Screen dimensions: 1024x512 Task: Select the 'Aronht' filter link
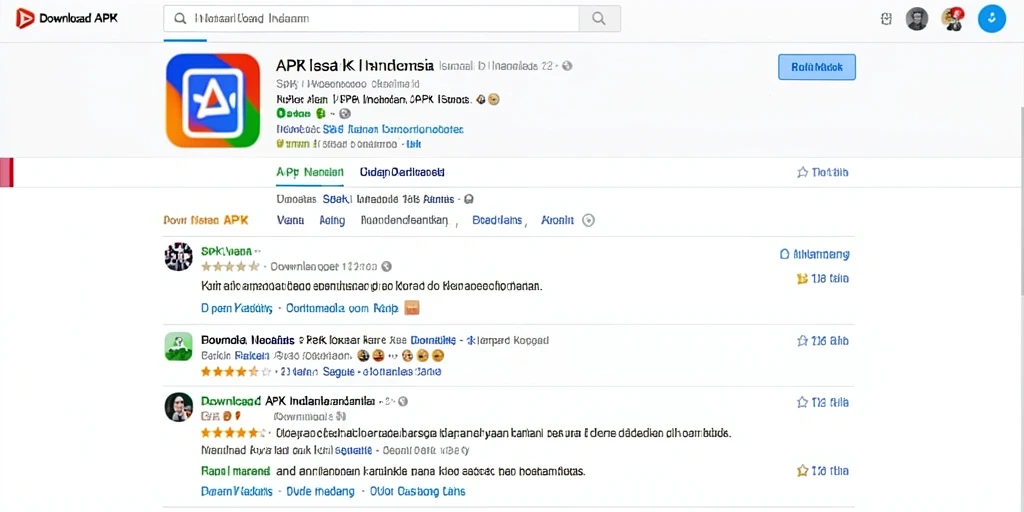558,221
